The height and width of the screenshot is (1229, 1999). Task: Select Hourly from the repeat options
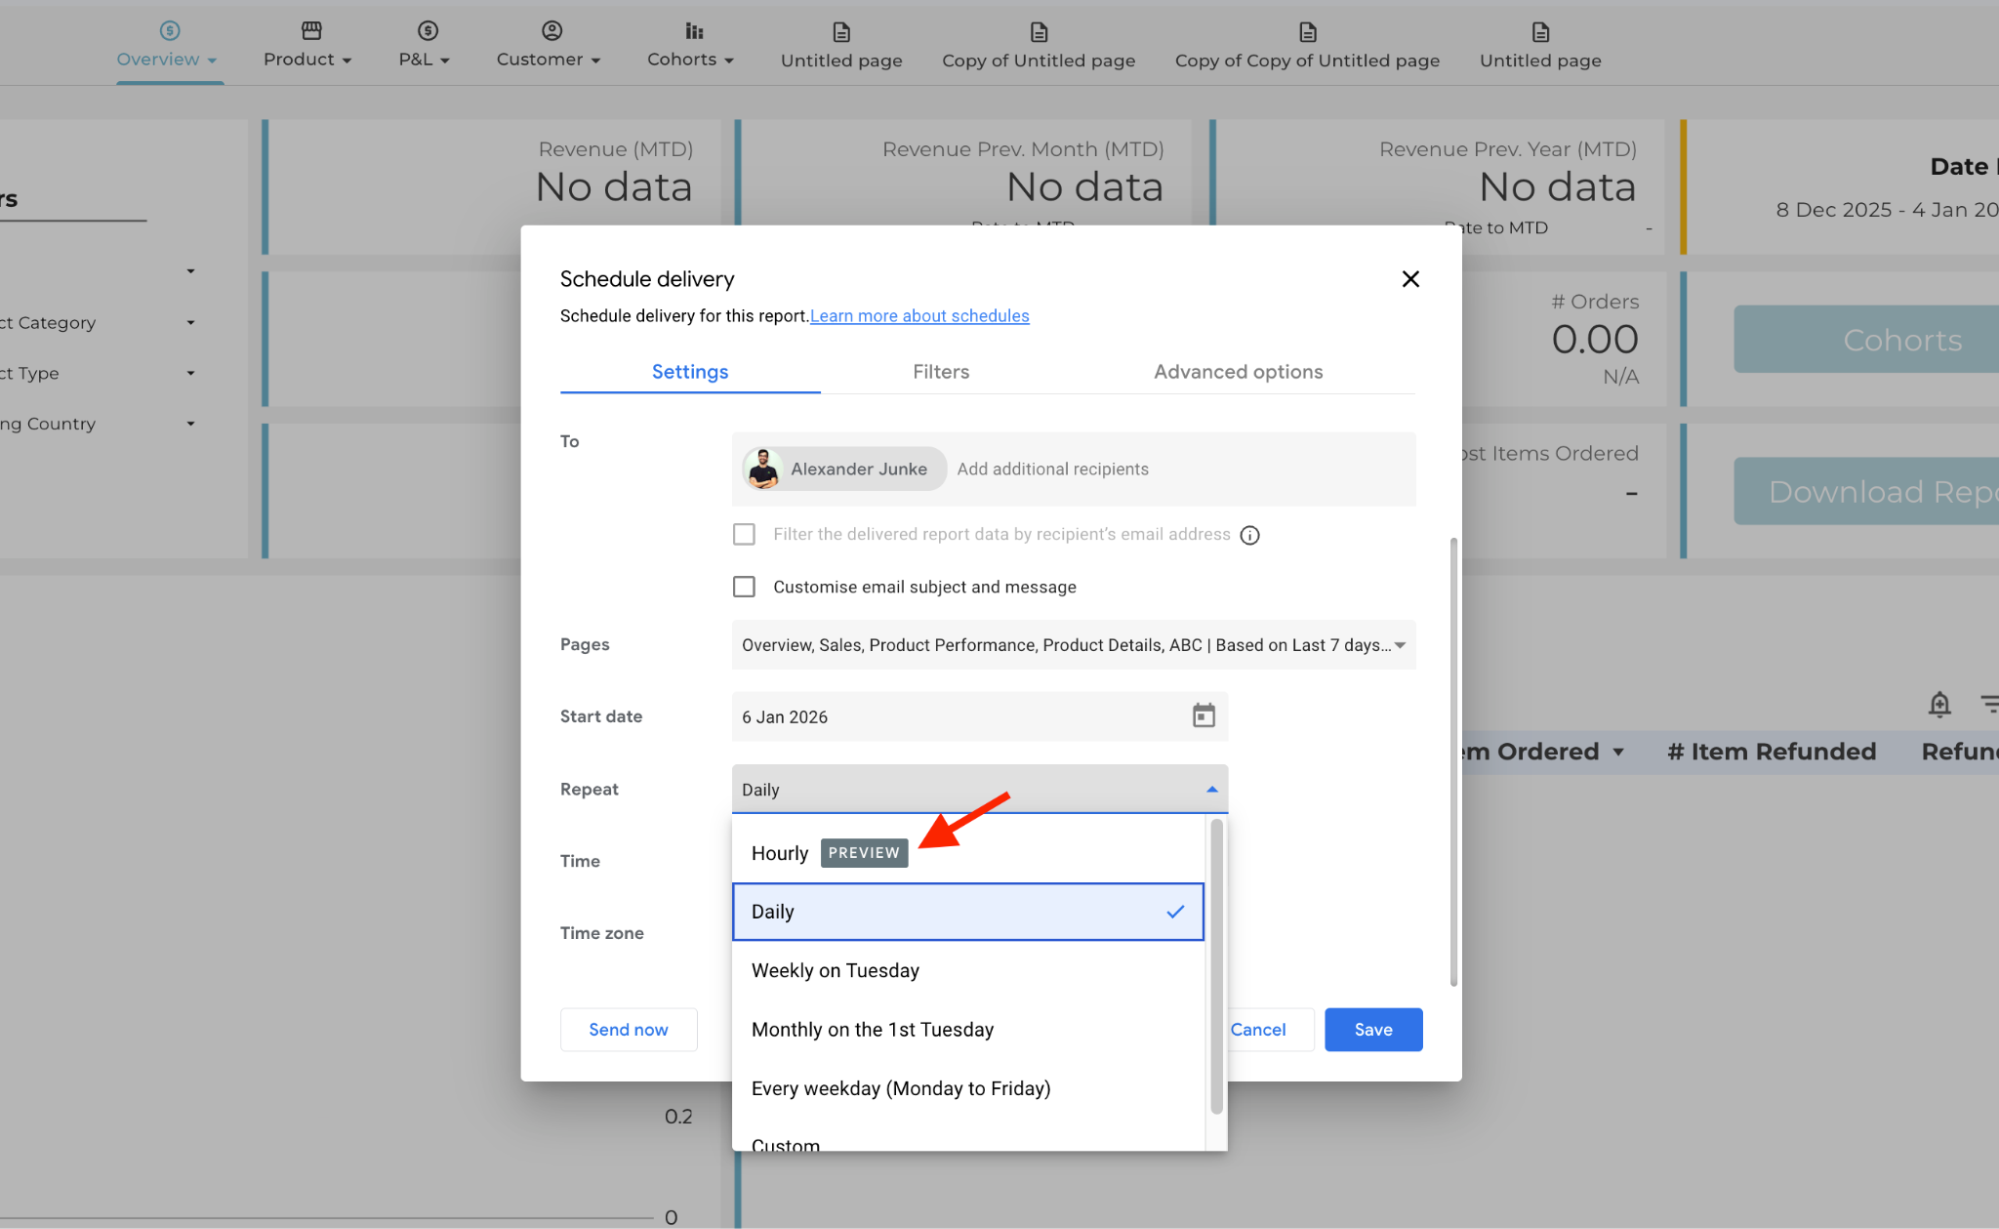780,853
